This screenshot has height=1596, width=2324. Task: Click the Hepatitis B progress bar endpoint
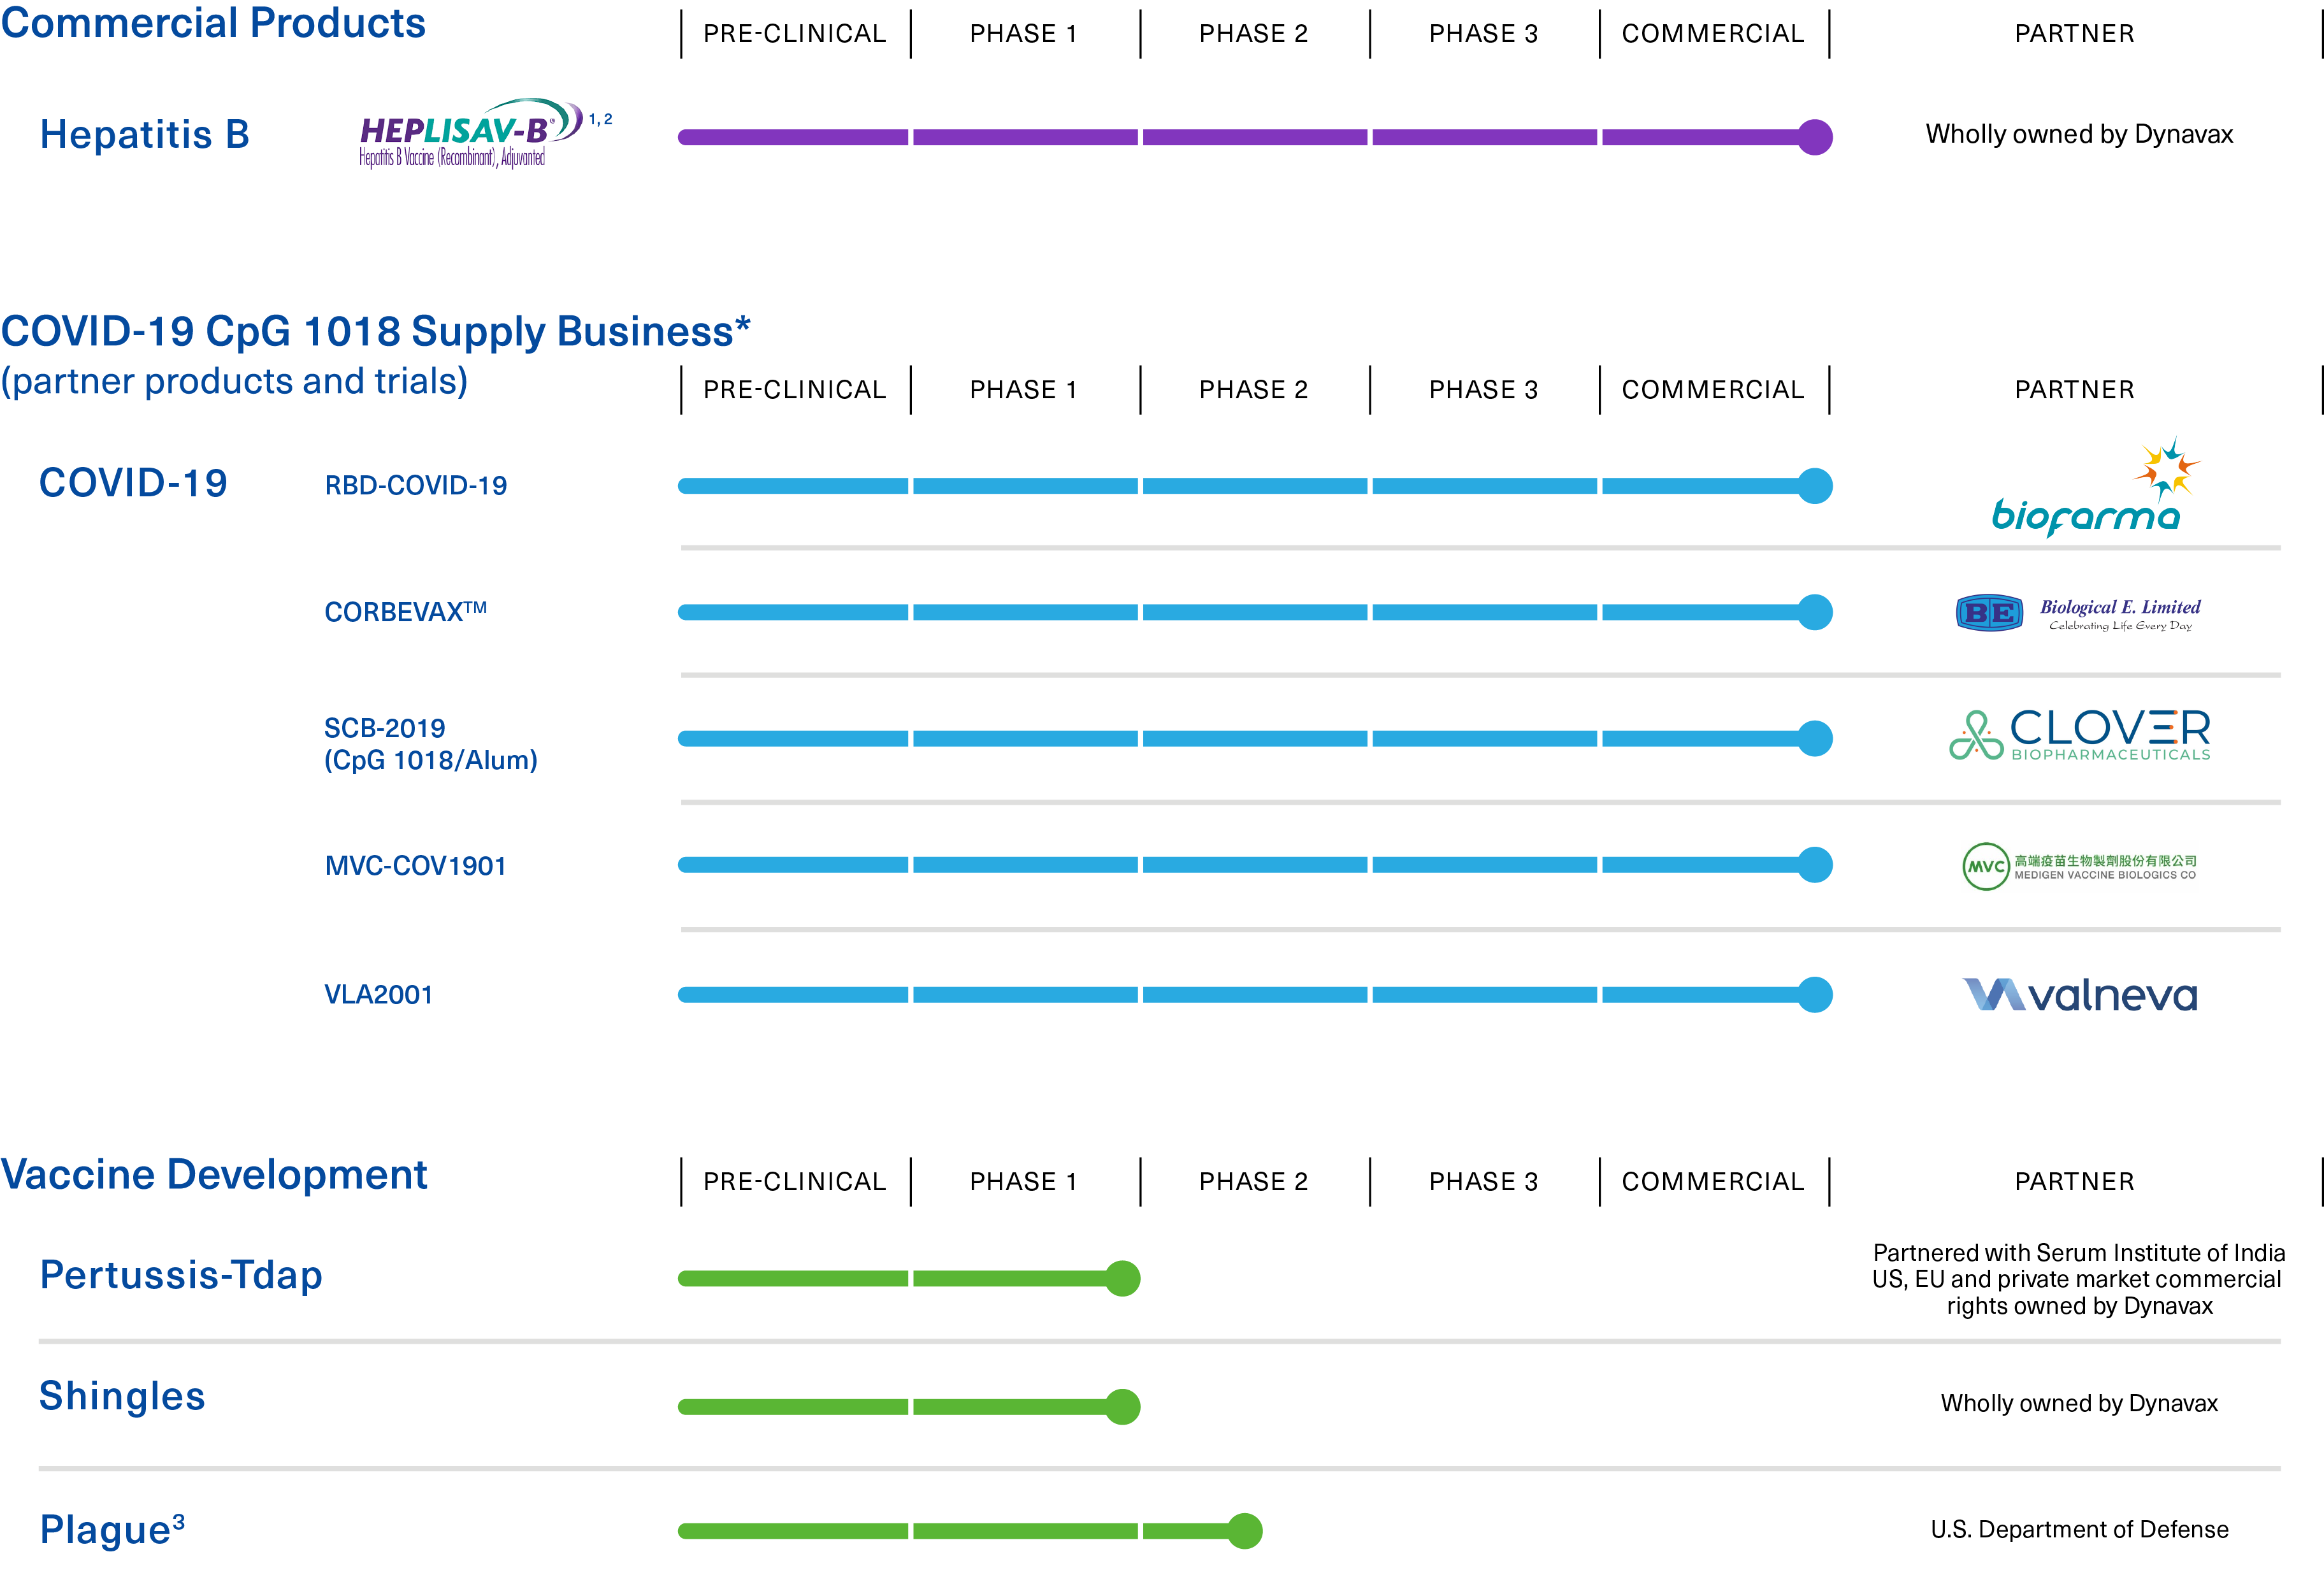pos(1814,137)
